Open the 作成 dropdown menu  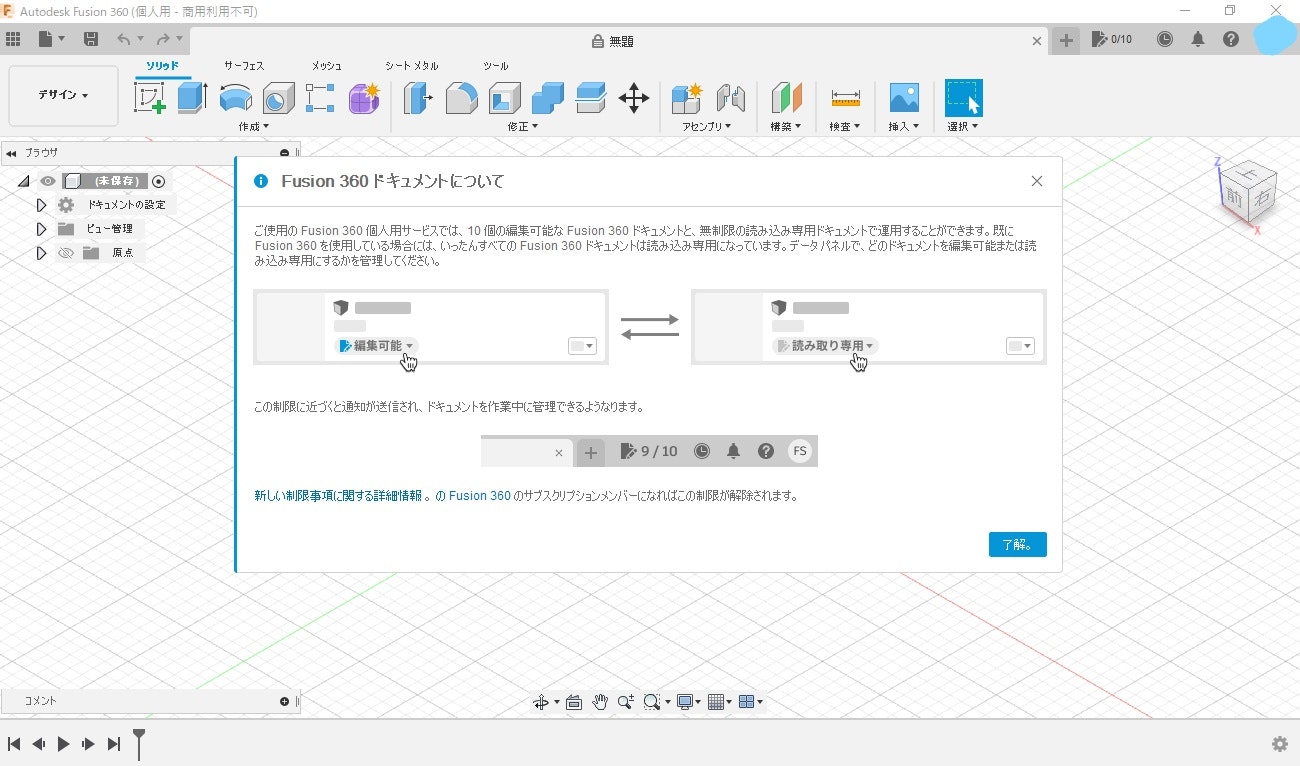coord(254,126)
